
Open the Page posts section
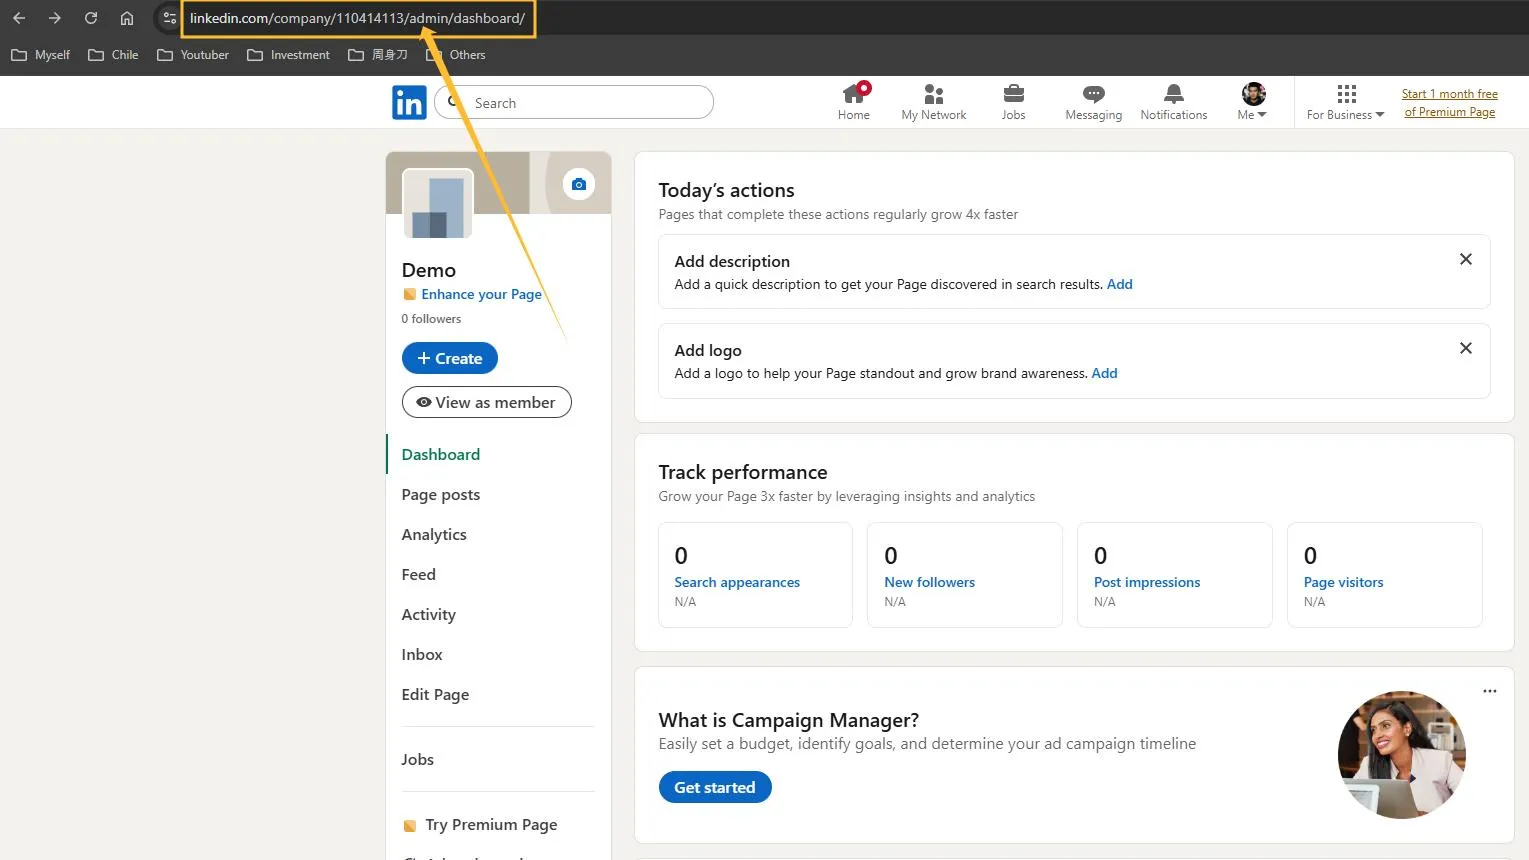point(440,494)
